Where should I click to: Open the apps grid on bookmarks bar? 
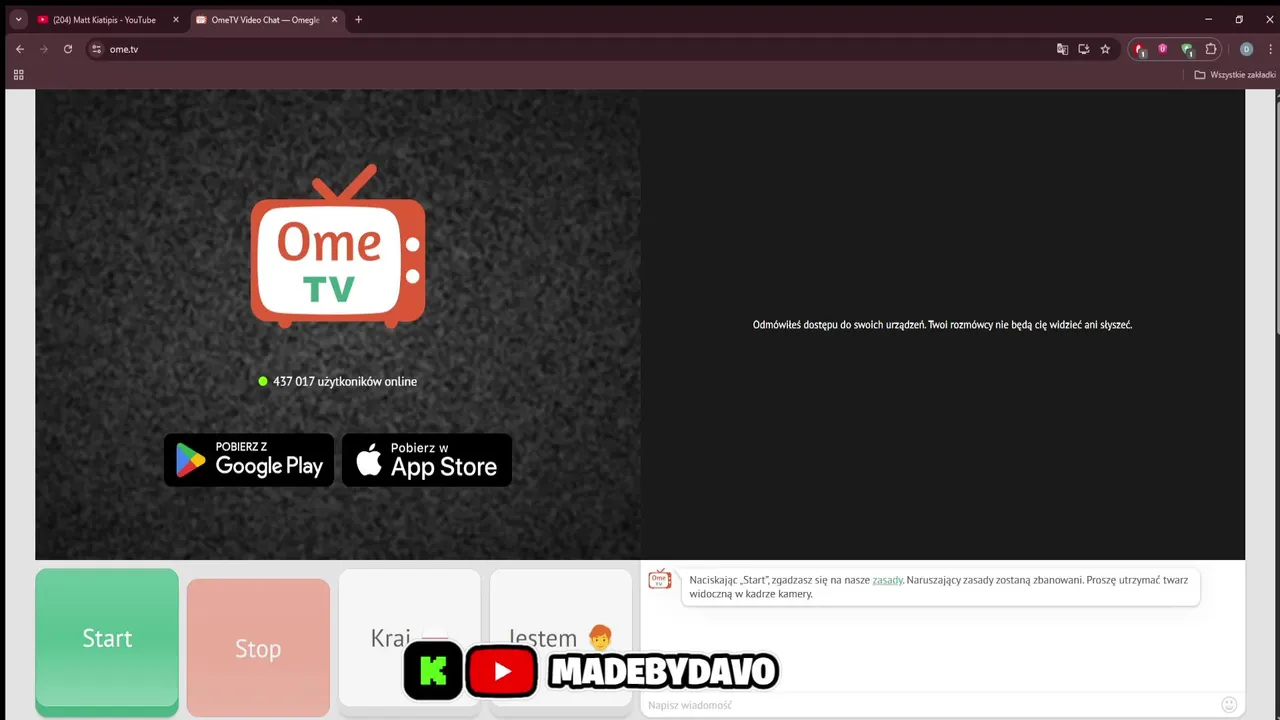(18, 75)
